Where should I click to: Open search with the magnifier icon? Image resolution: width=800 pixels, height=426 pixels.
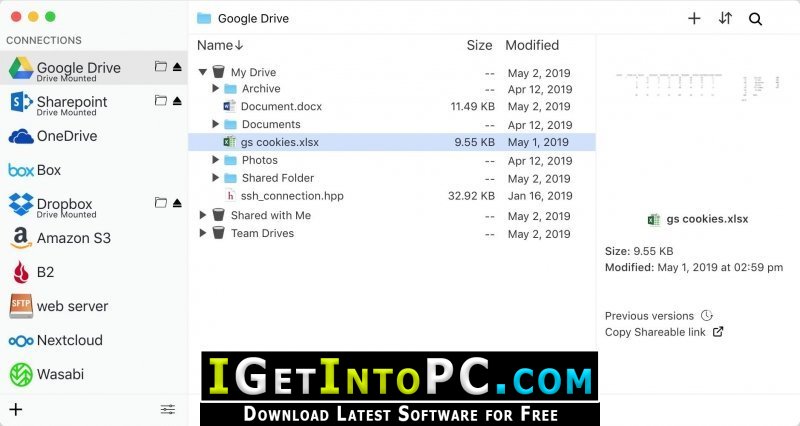(x=755, y=19)
